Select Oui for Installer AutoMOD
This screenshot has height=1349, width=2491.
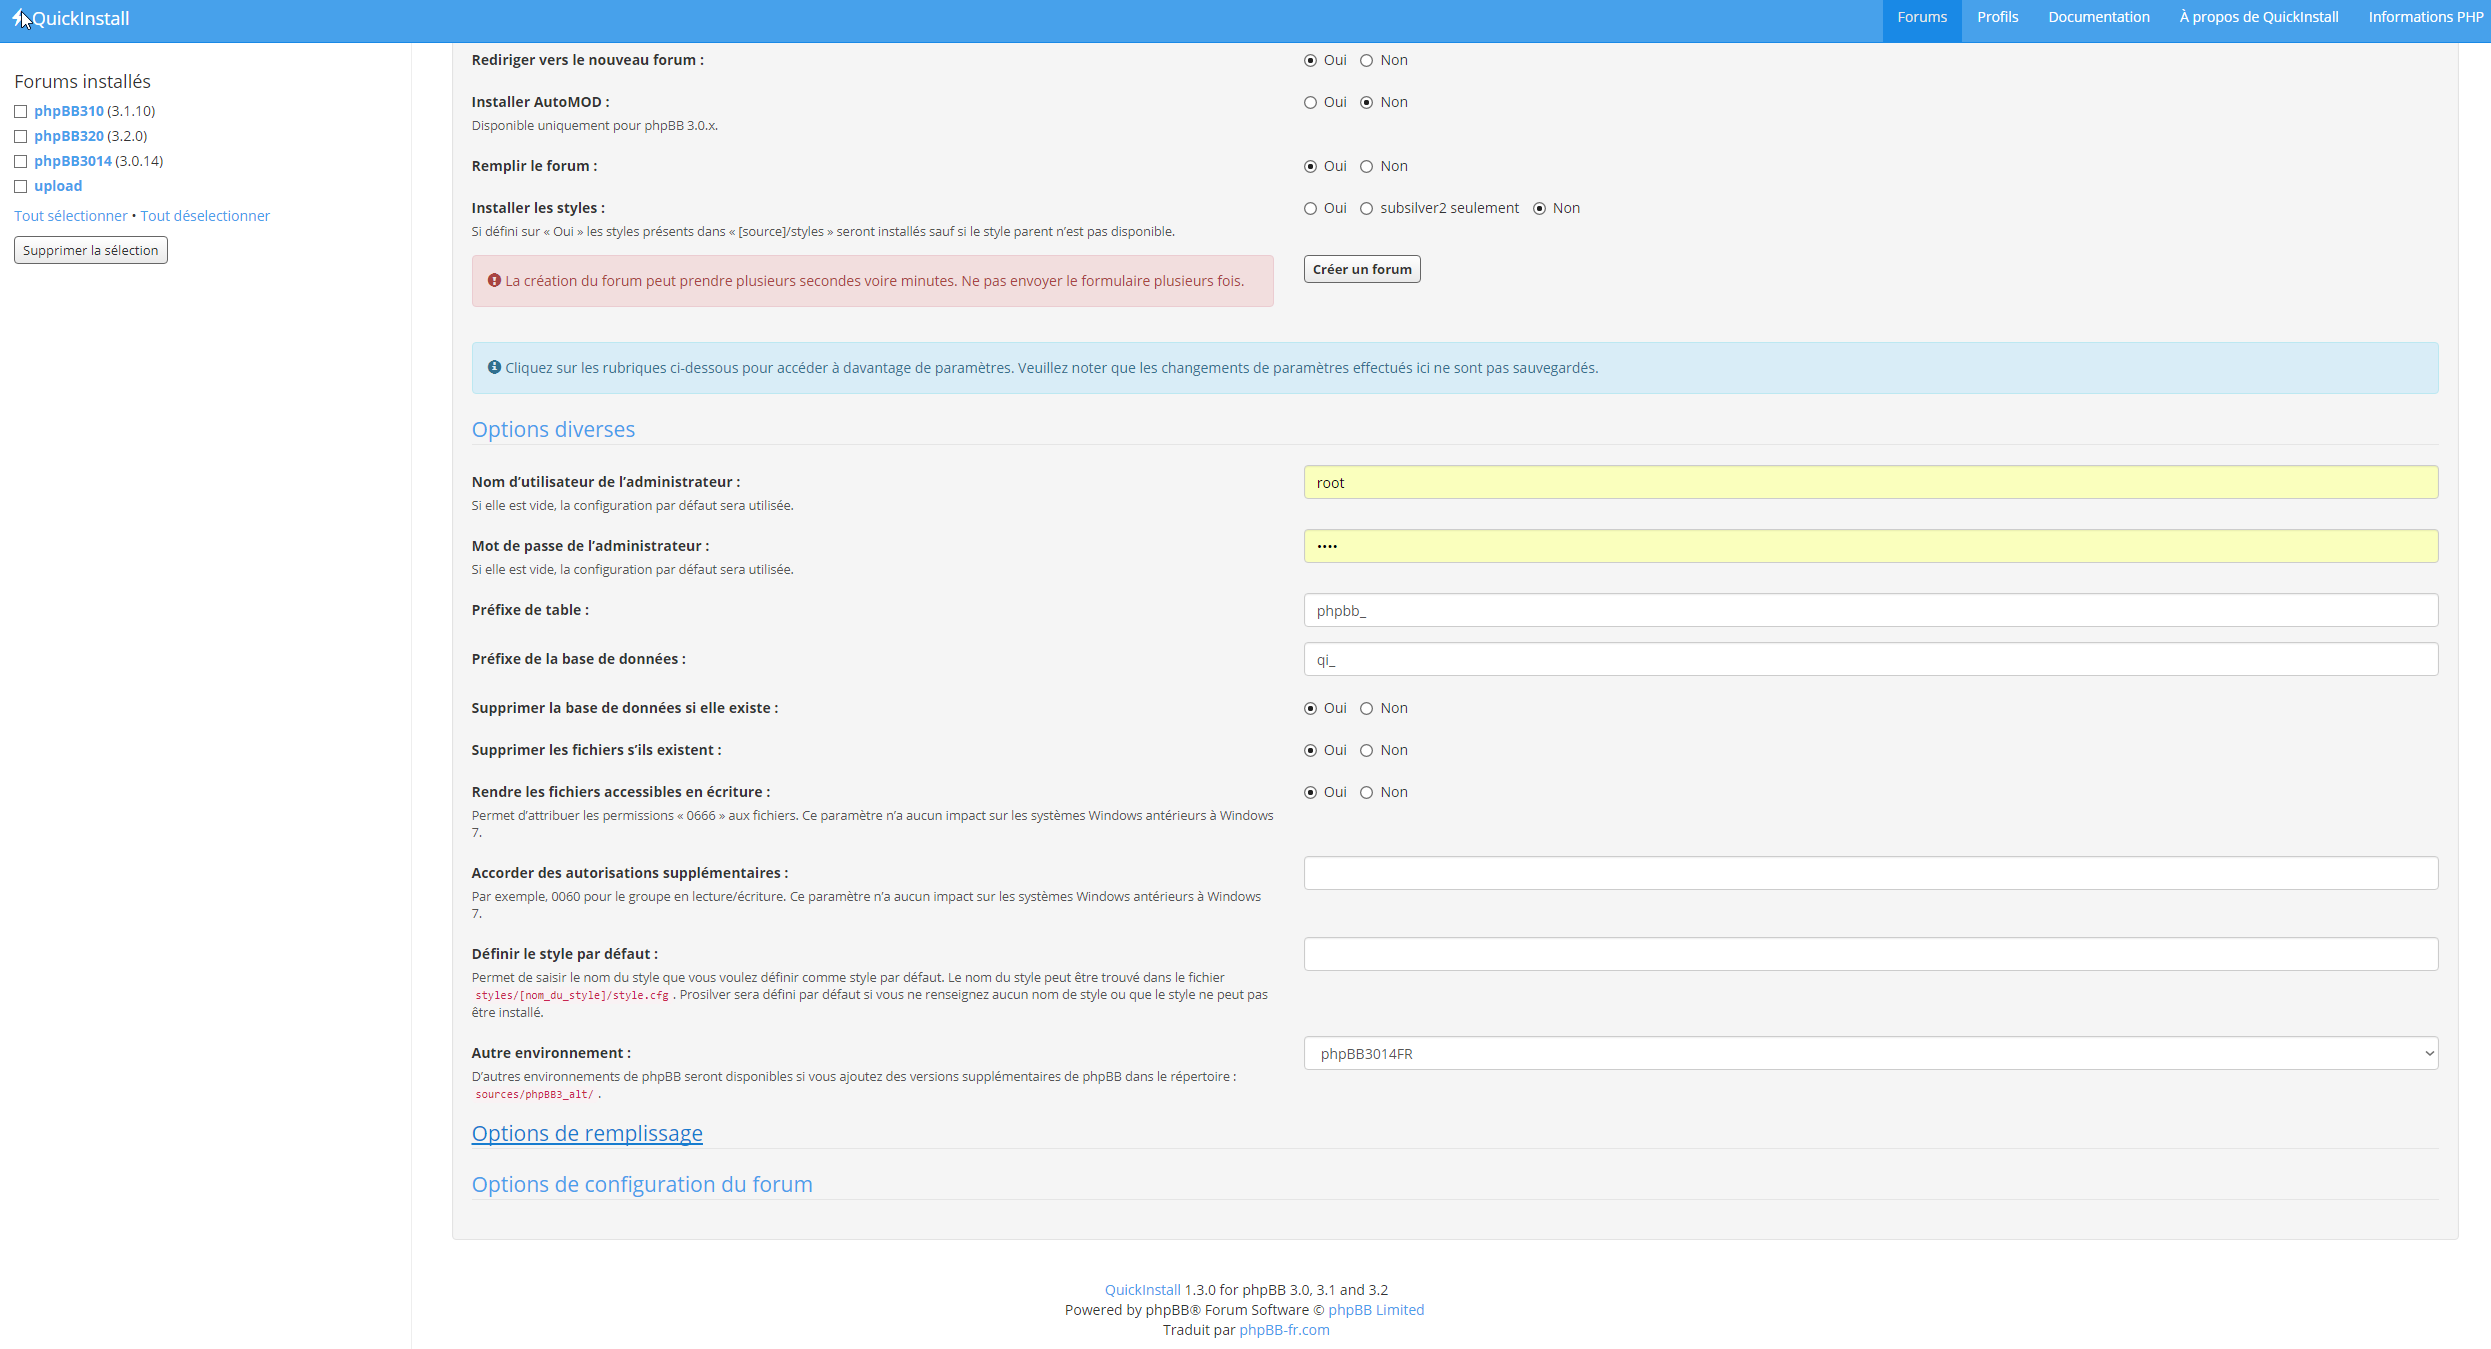pyautogui.click(x=1310, y=102)
